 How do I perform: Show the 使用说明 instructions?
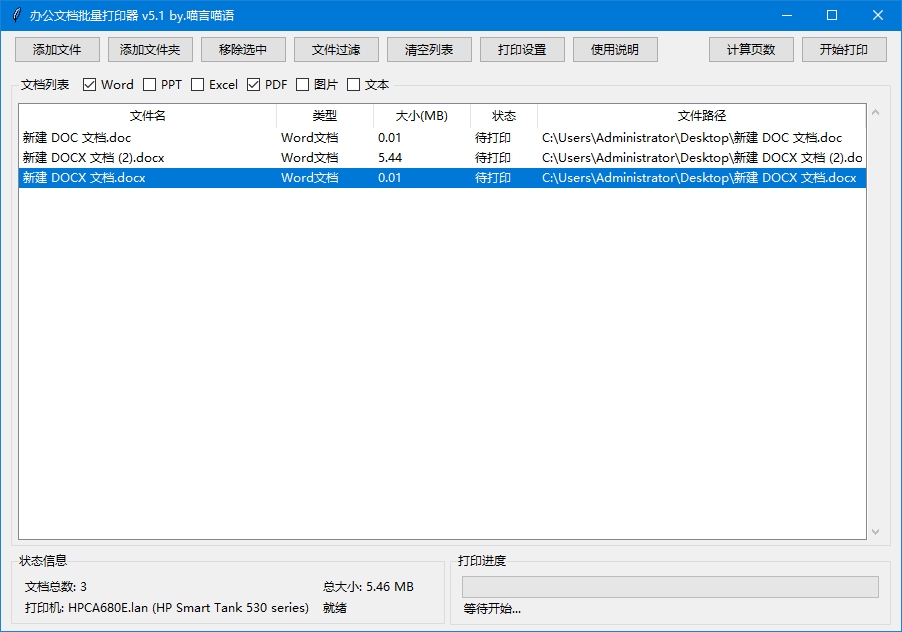pyautogui.click(x=616, y=49)
